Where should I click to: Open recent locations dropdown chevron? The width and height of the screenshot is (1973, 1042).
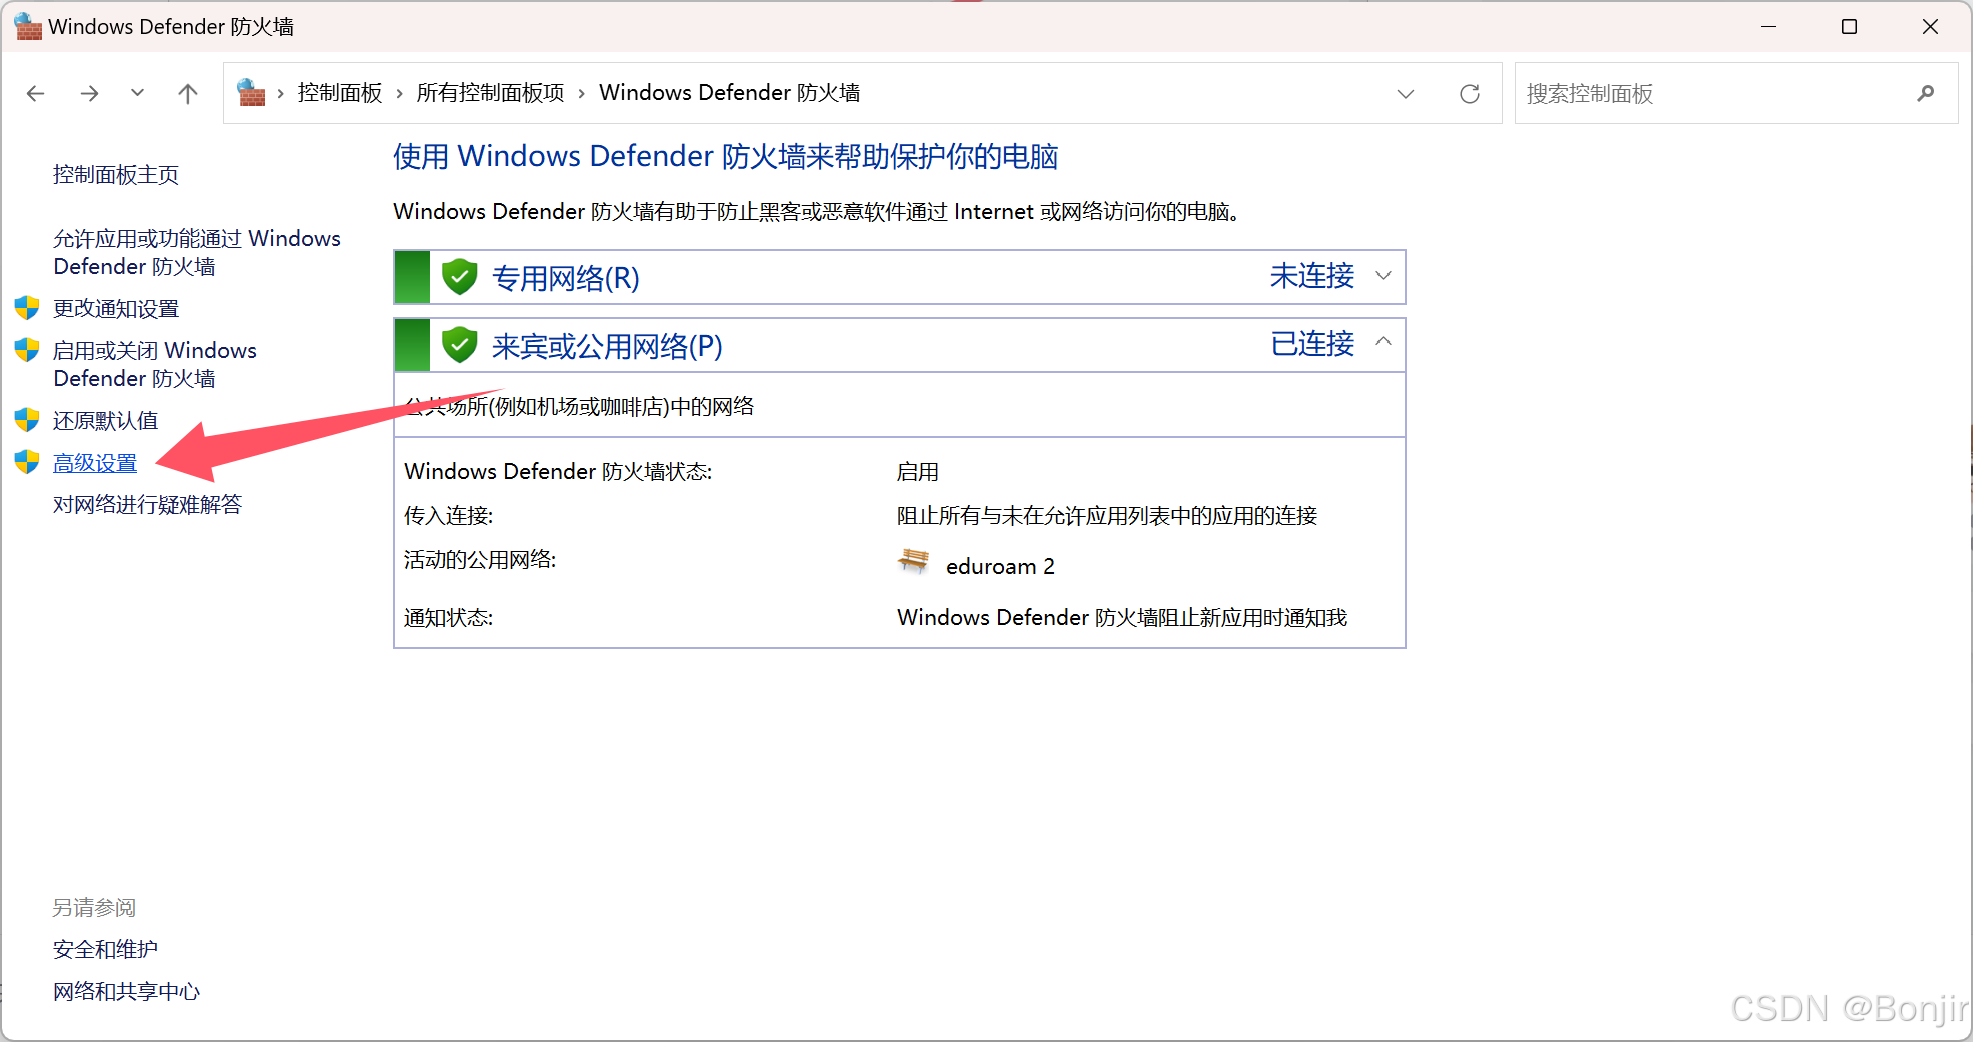click(x=137, y=93)
